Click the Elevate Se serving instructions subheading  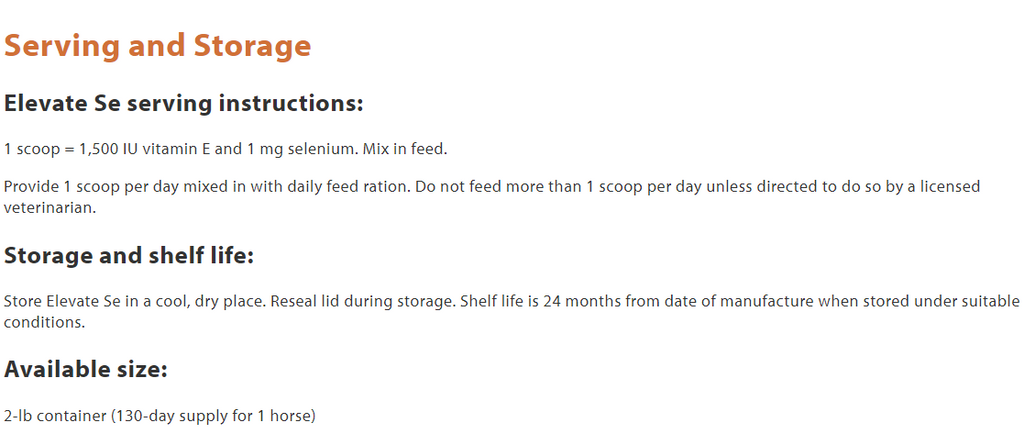pos(184,103)
